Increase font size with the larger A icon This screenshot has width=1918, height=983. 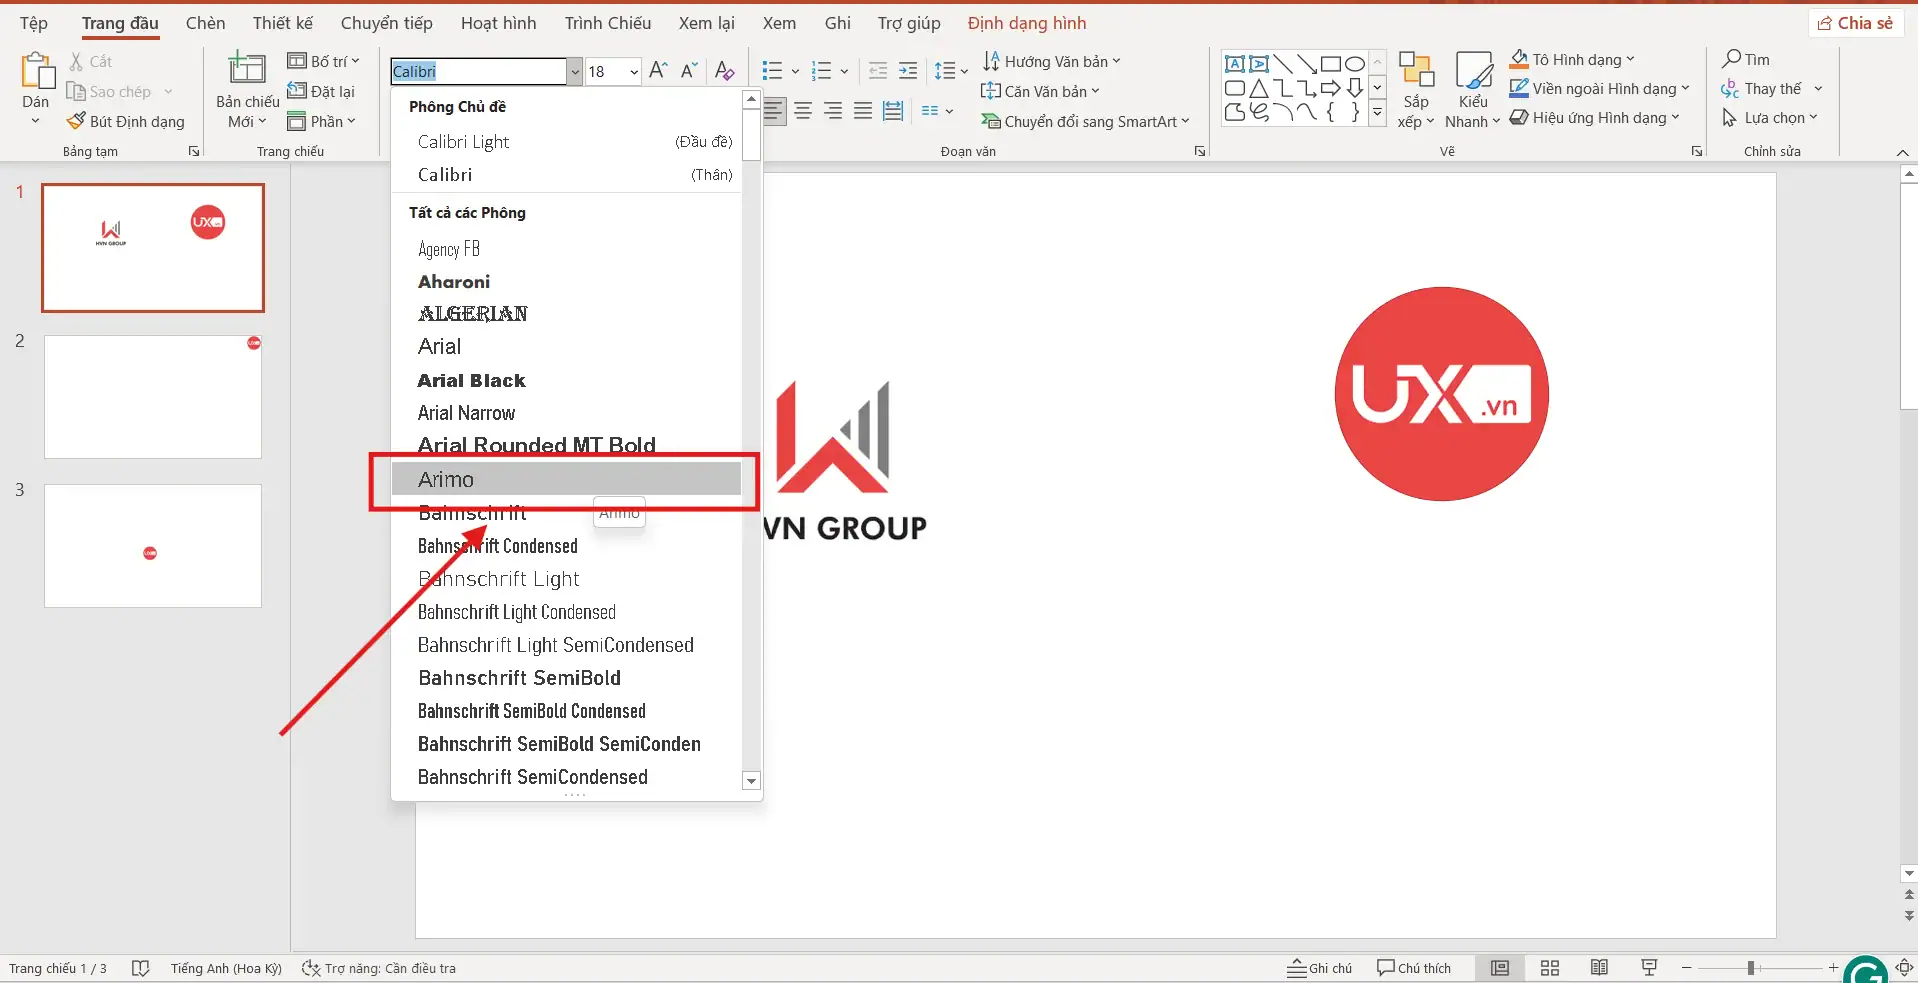[658, 70]
